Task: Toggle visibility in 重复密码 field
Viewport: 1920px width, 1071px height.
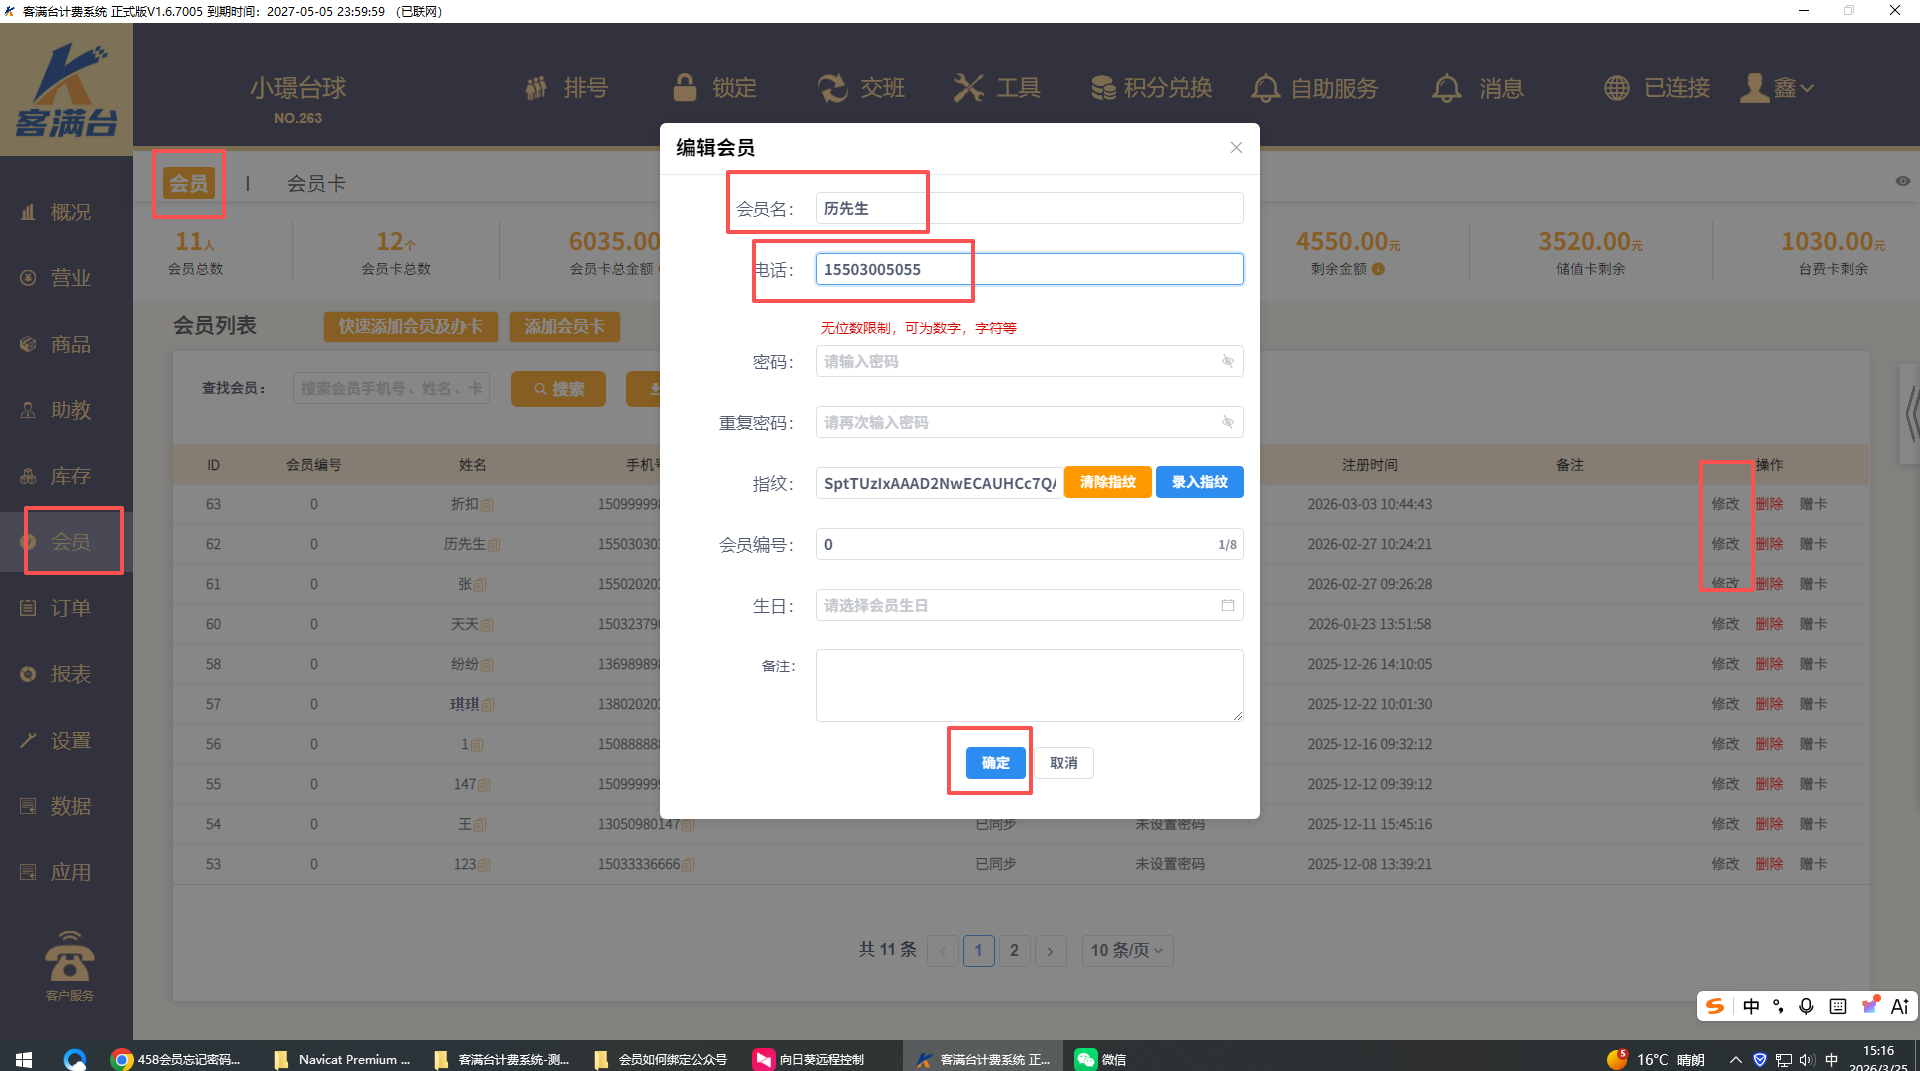Action: (1227, 423)
